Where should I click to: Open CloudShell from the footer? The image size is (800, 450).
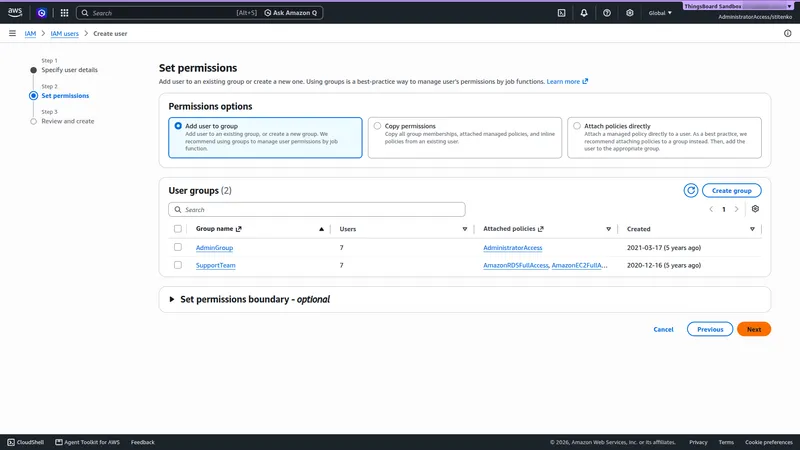(x=26, y=442)
